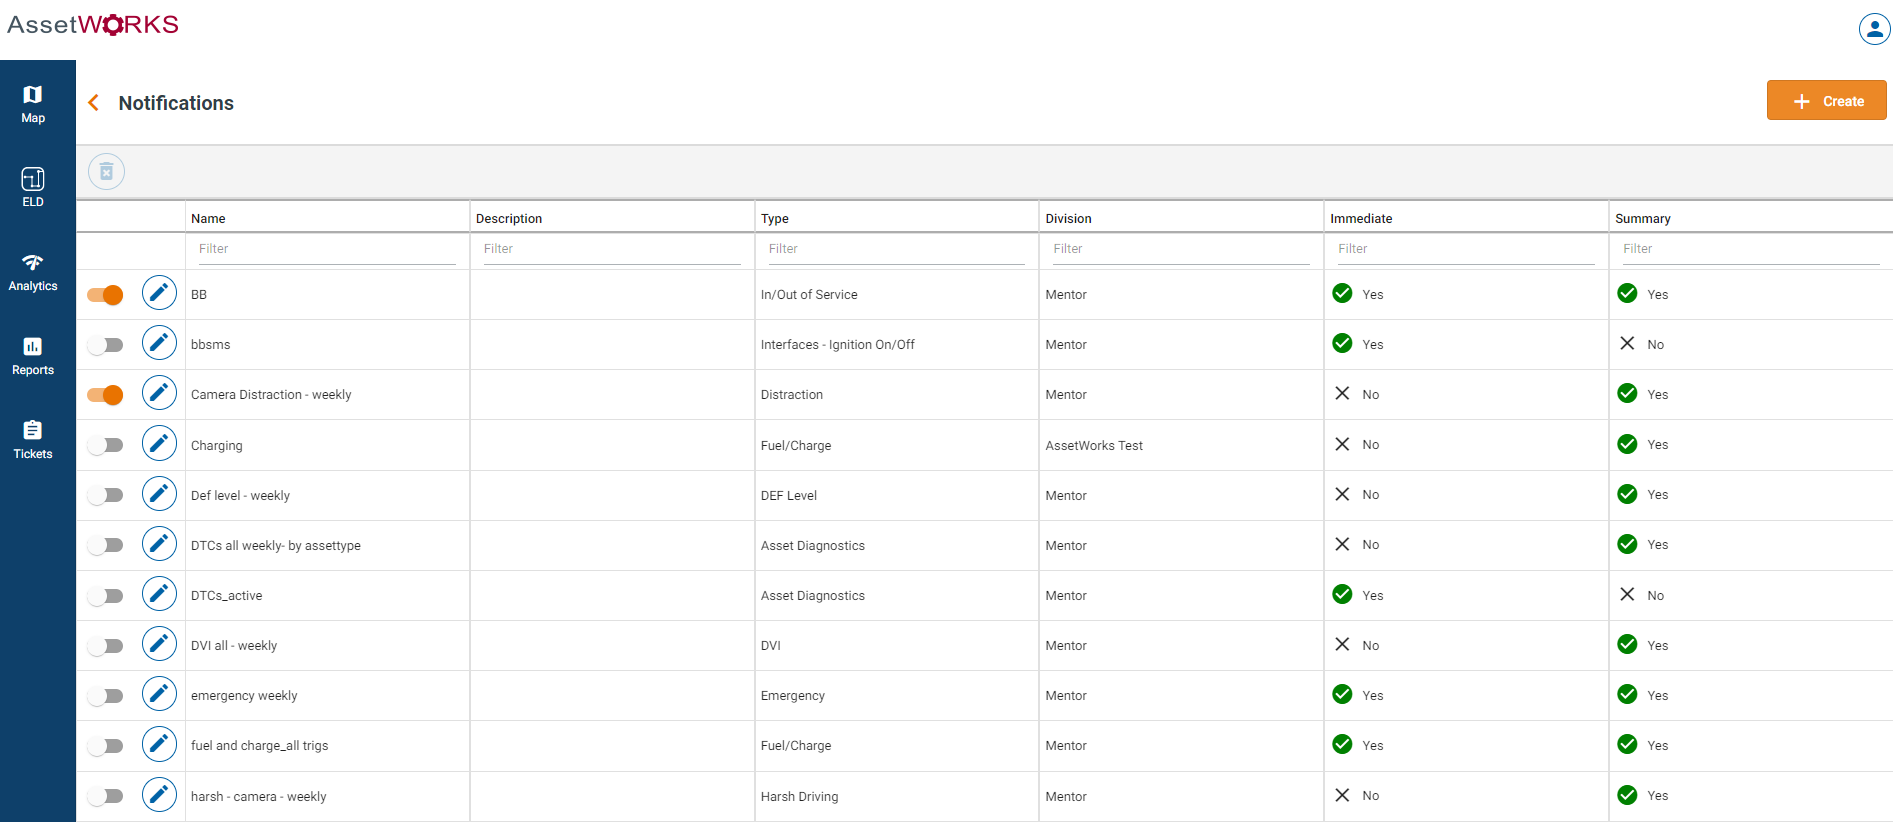Edit the BB notification
1893x822 pixels.
tap(159, 293)
